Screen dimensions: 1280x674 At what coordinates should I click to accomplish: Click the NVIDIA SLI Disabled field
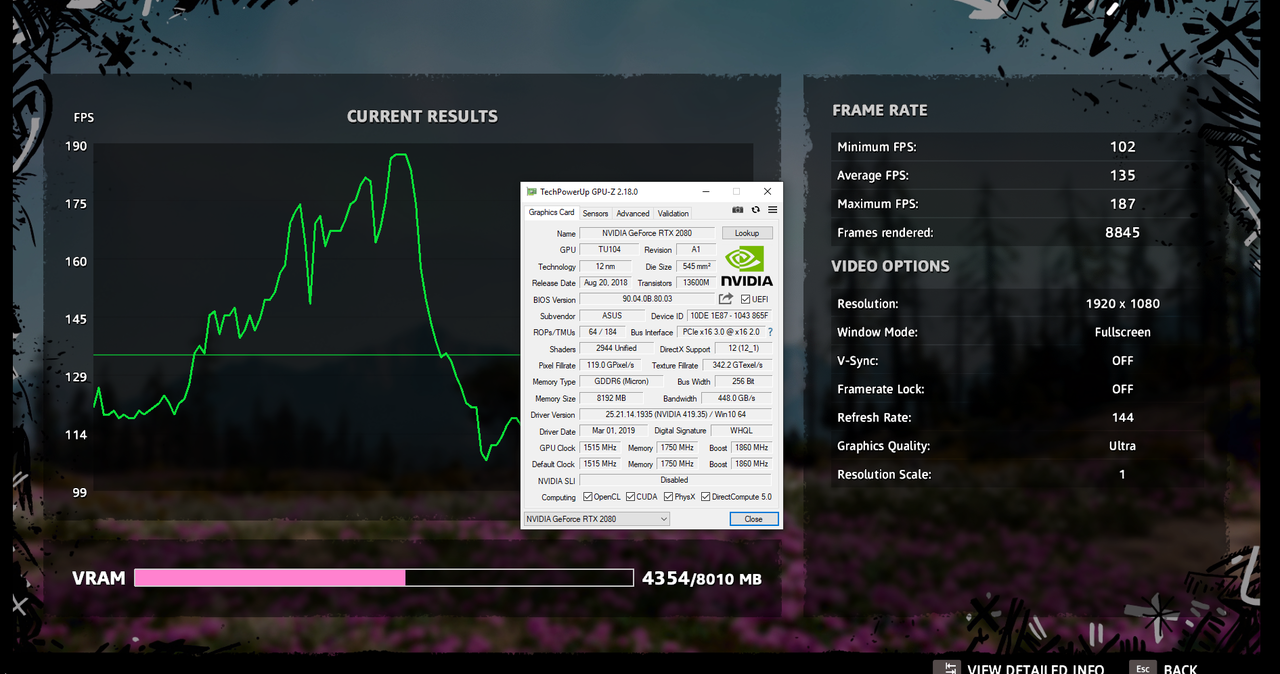click(x=674, y=480)
